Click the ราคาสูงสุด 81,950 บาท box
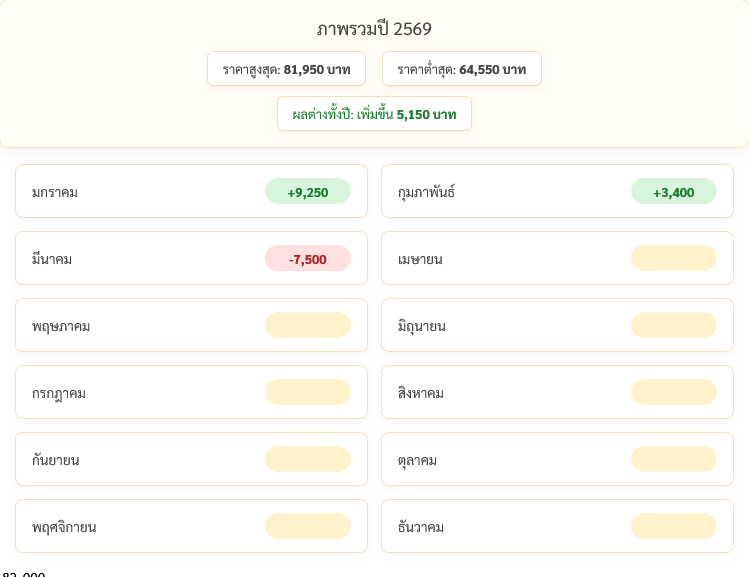 286,69
